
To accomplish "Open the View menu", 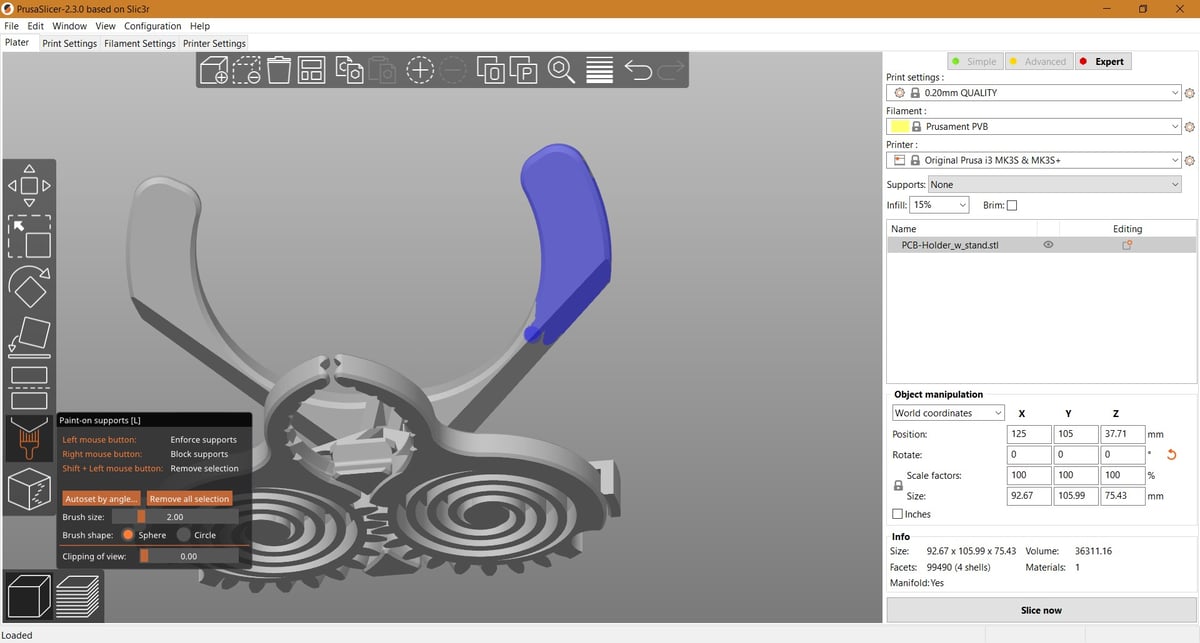I will [x=105, y=26].
